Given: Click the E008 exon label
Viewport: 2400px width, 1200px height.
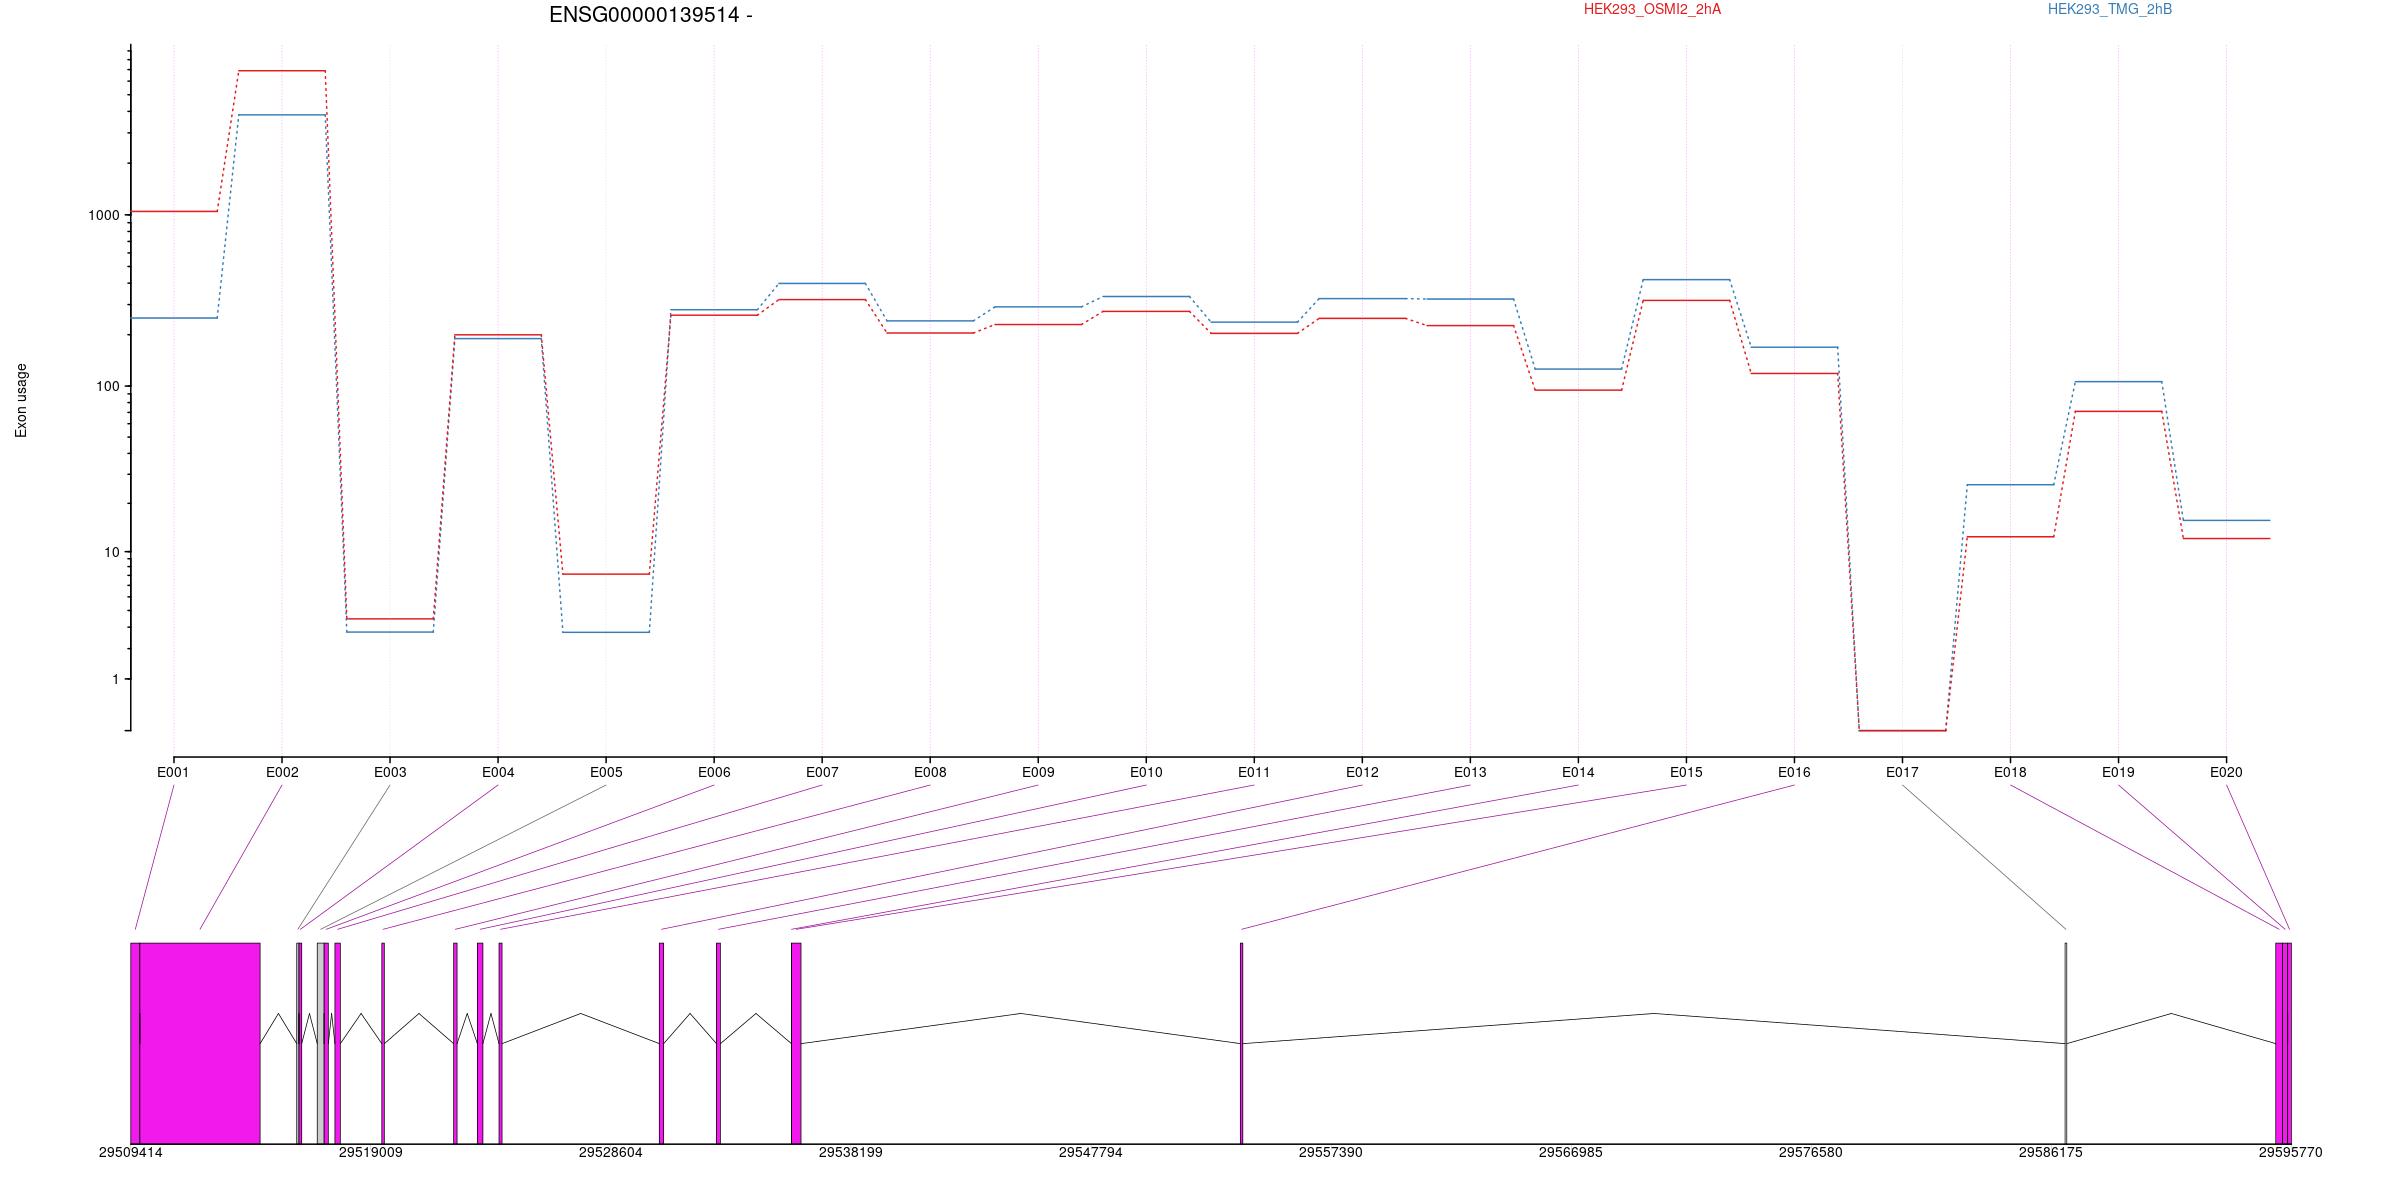Looking at the screenshot, I should tap(930, 772).
